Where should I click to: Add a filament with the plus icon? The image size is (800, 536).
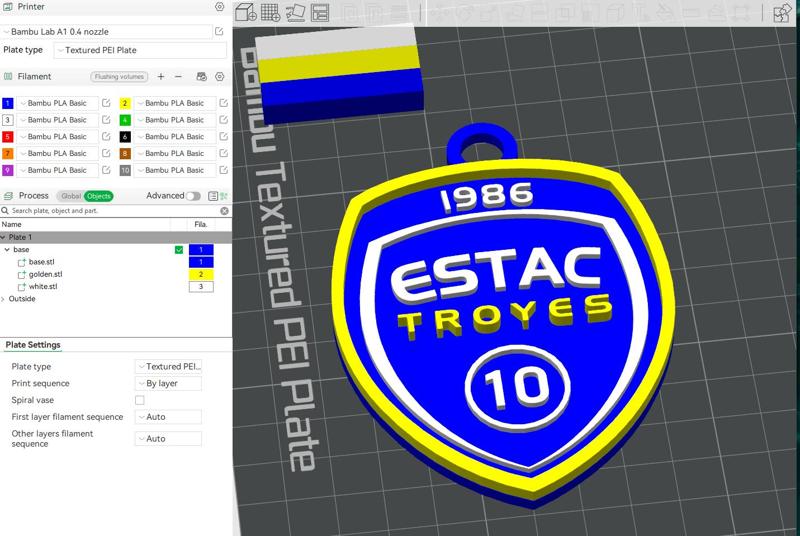pyautogui.click(x=161, y=76)
